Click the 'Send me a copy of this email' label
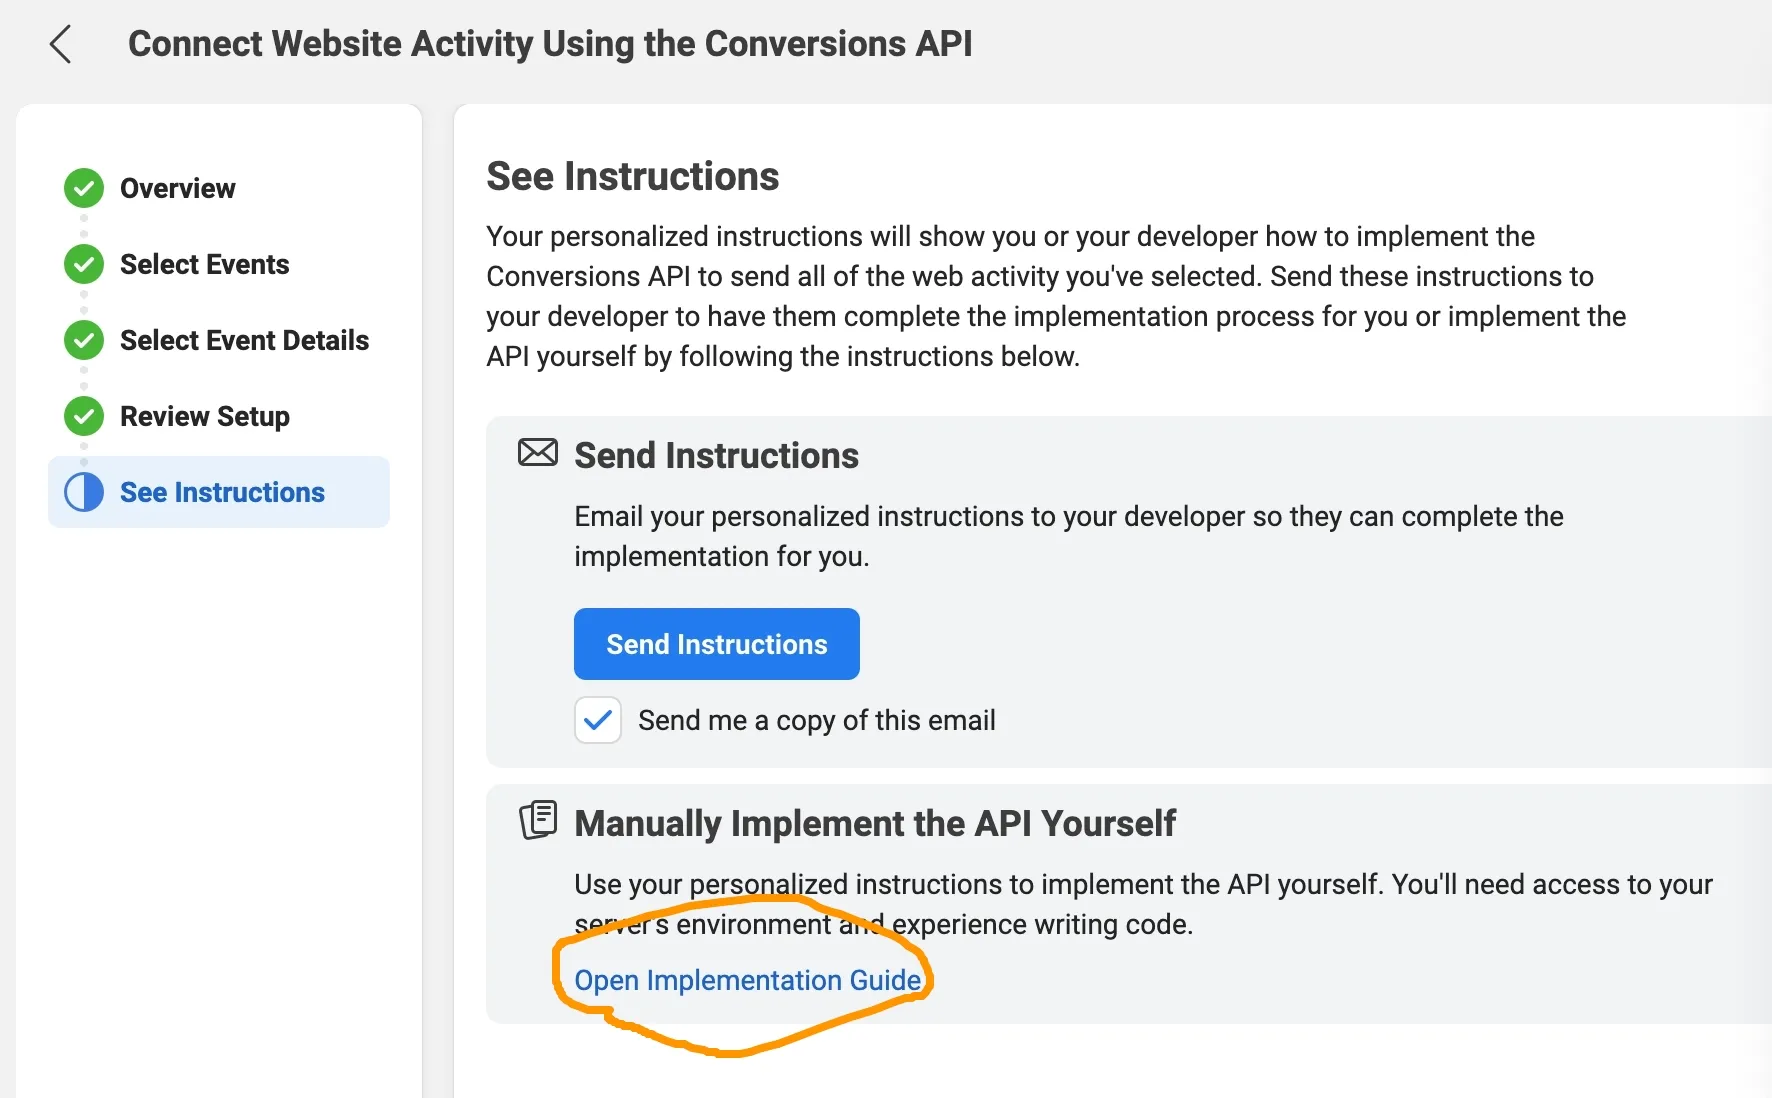 817,720
